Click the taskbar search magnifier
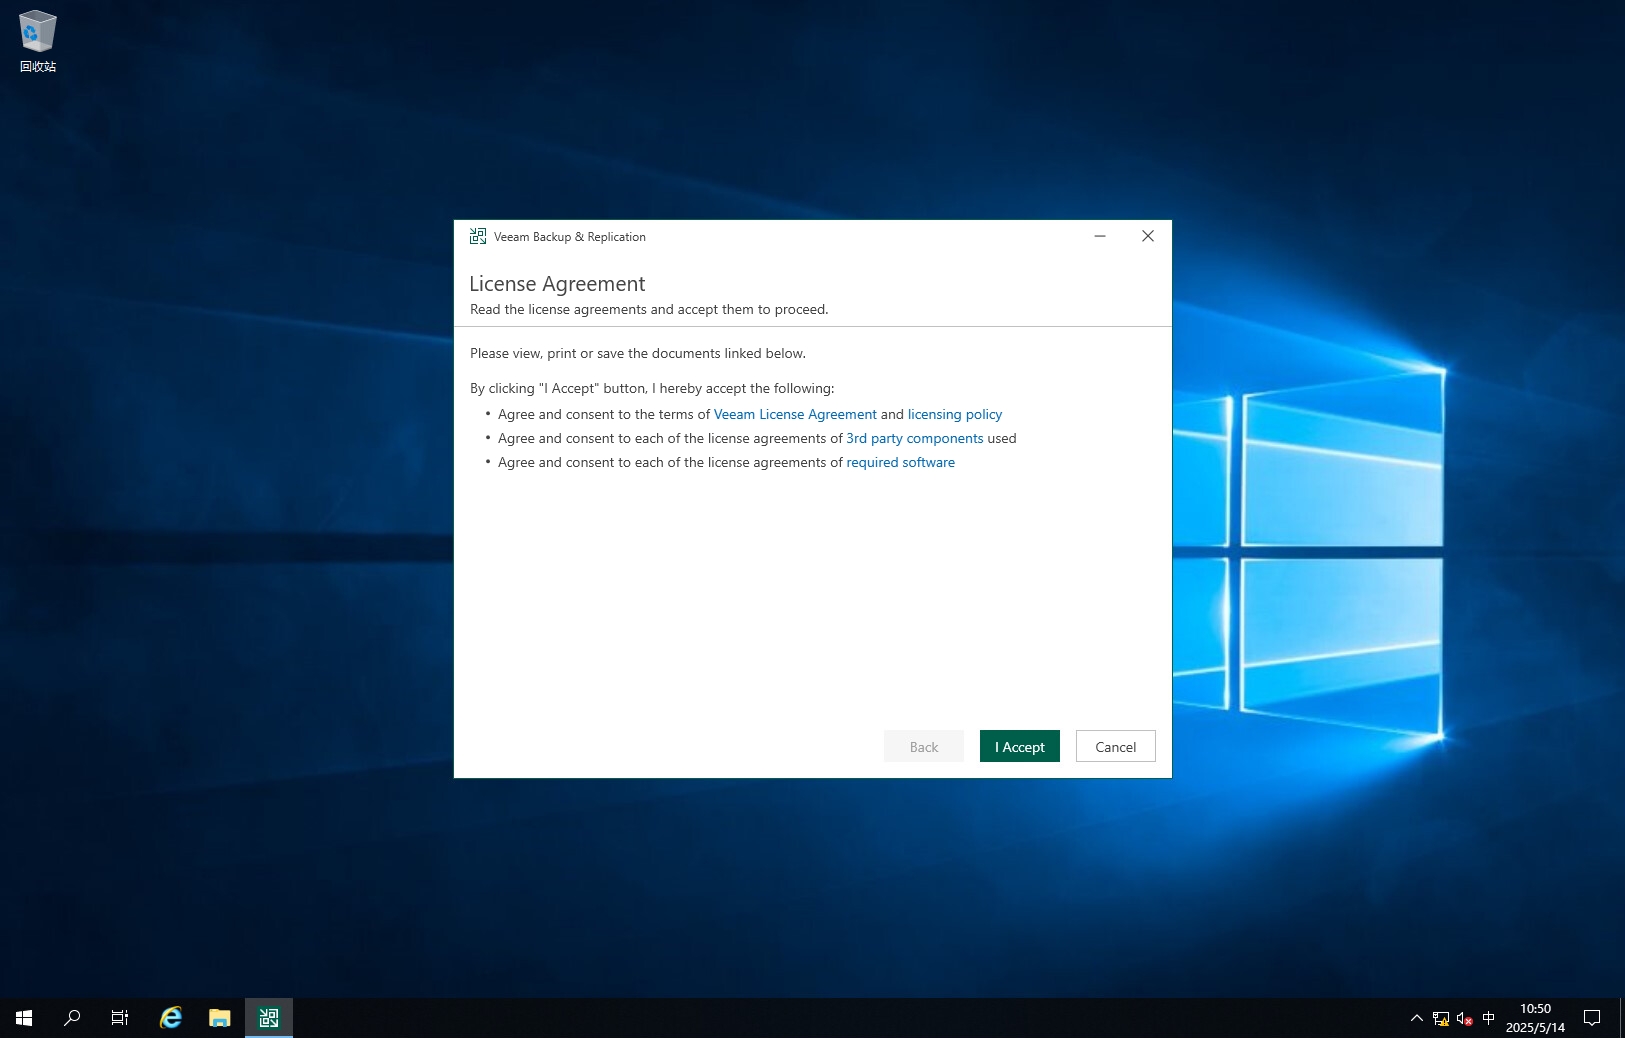The height and width of the screenshot is (1038, 1625). pyautogui.click(x=72, y=1018)
